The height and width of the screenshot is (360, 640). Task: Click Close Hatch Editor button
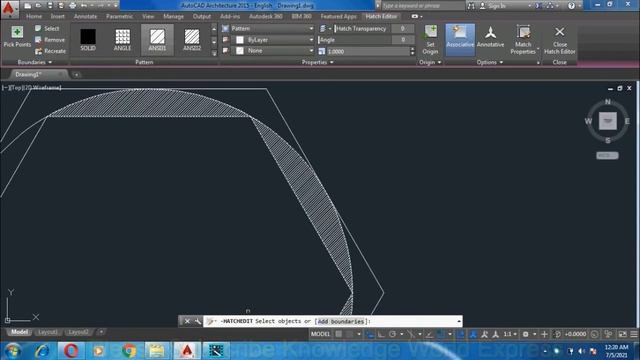point(560,40)
